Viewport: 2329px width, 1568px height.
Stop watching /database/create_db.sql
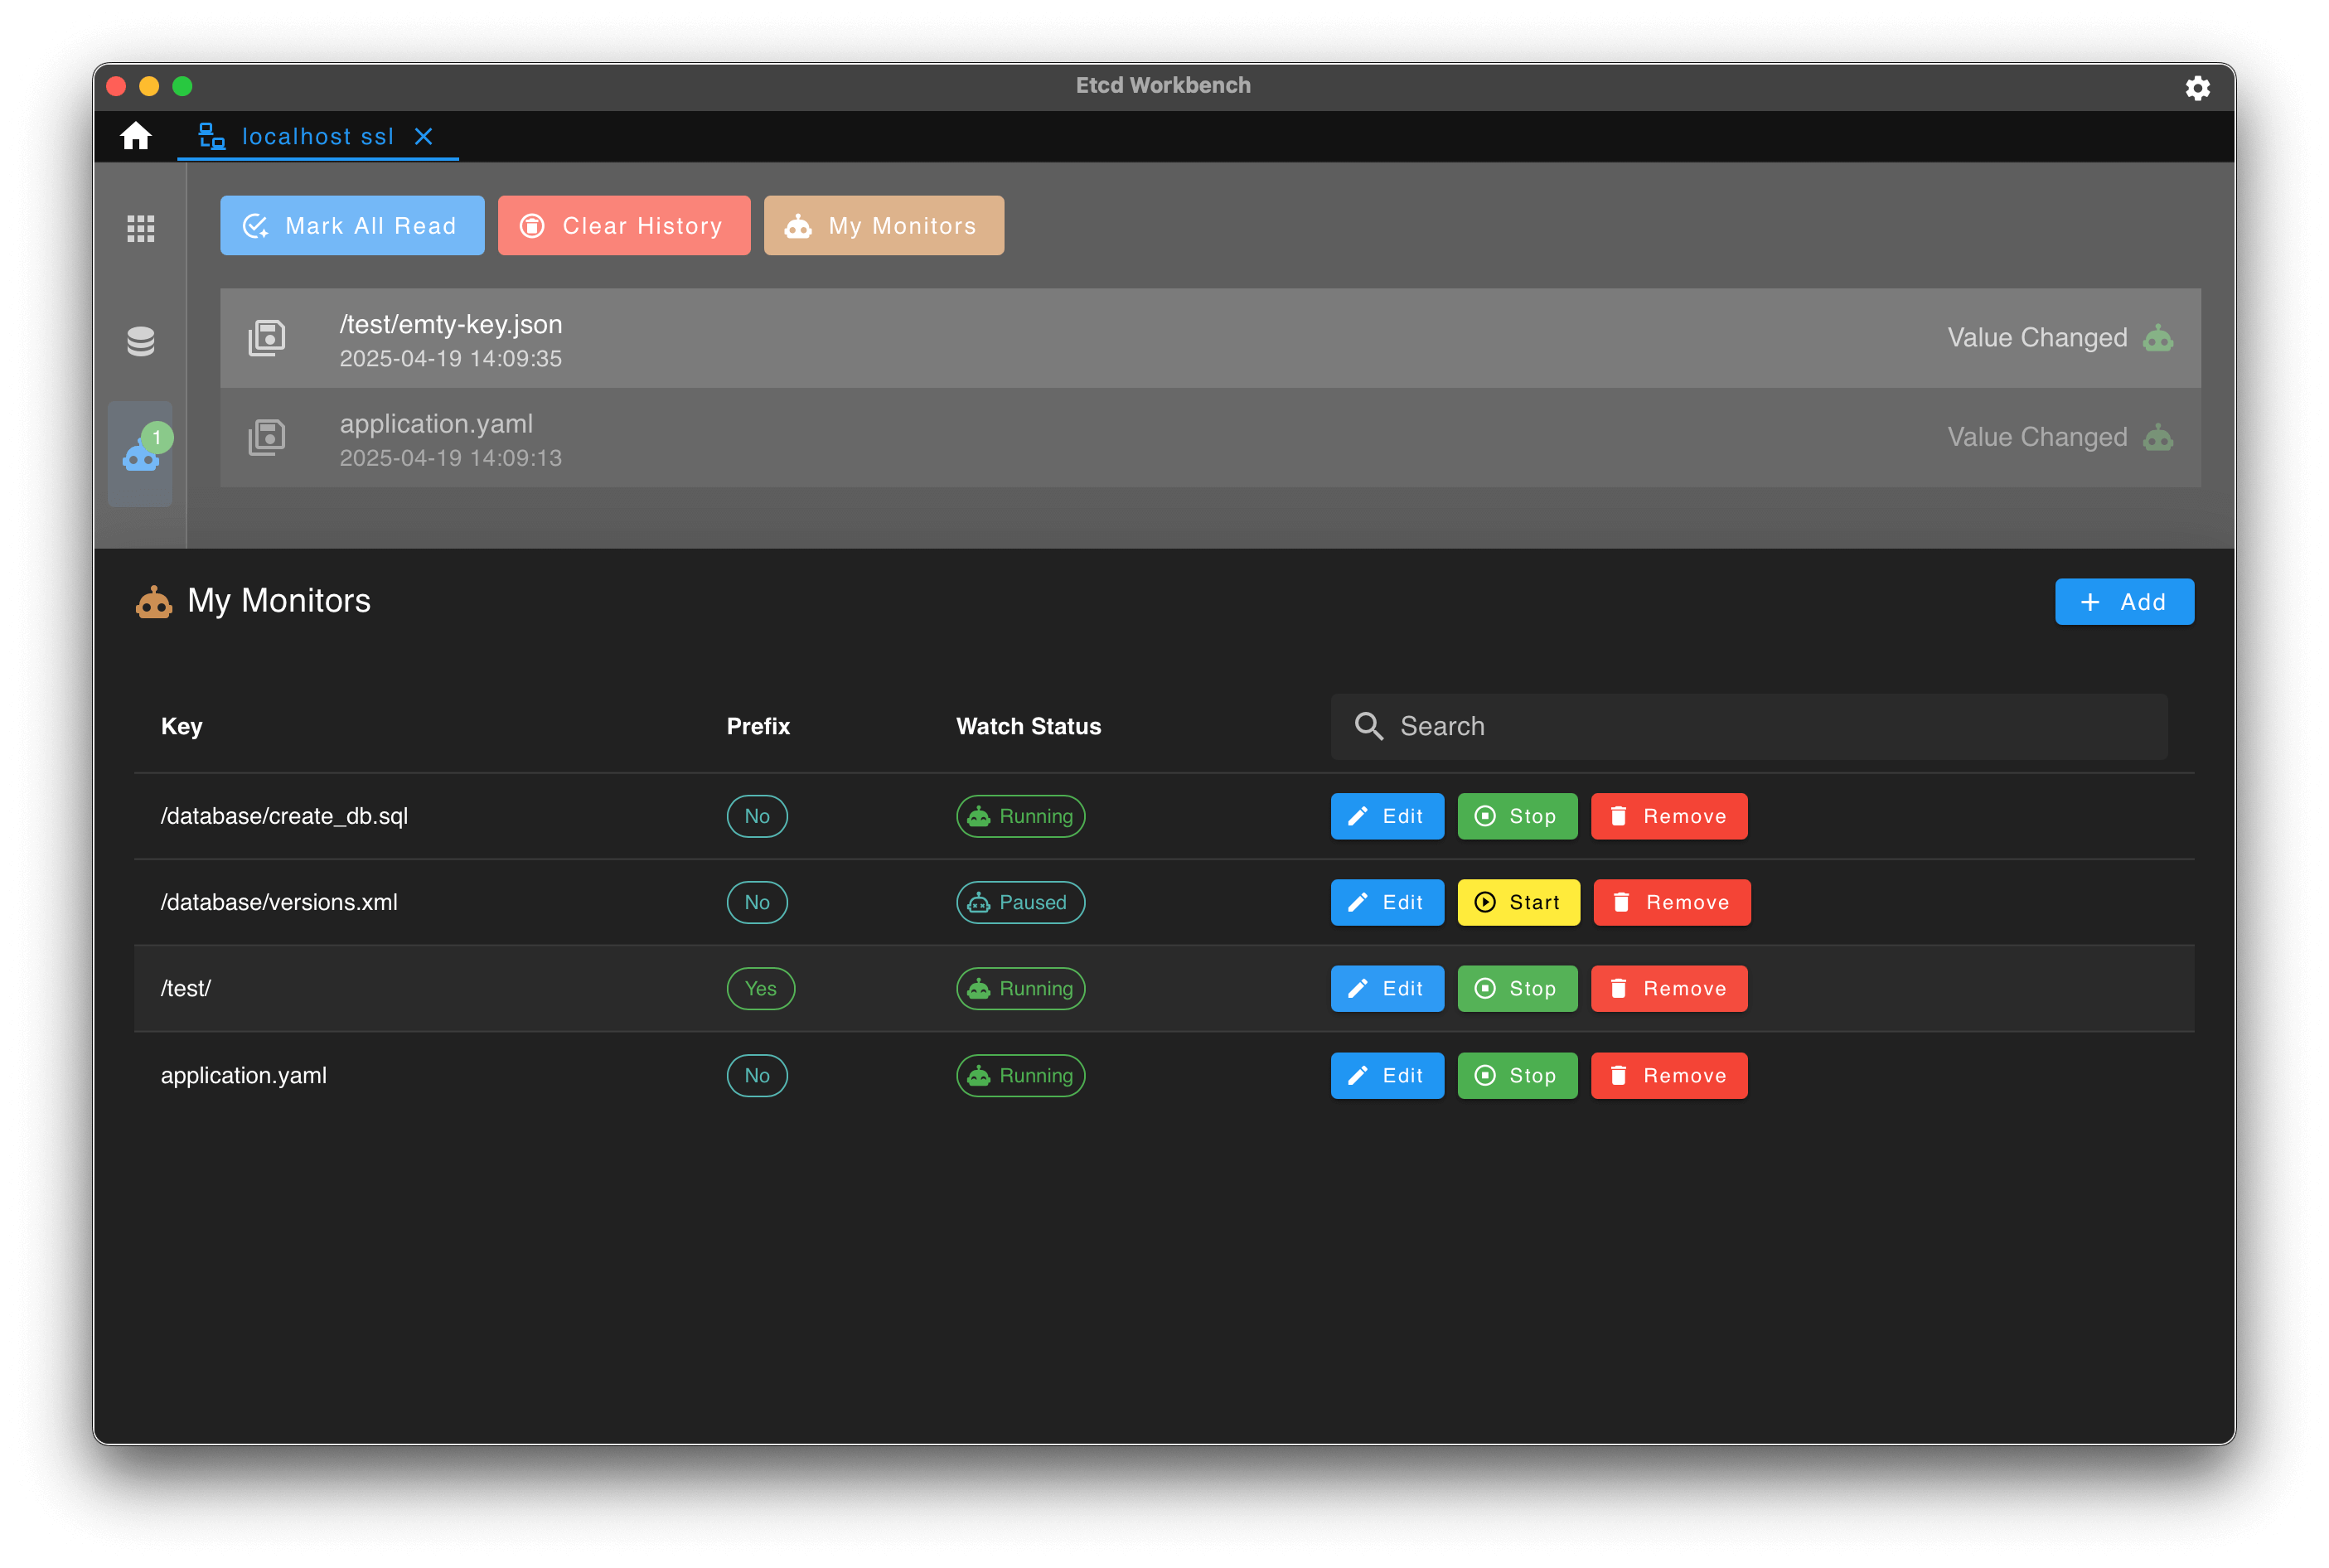pyautogui.click(x=1516, y=816)
